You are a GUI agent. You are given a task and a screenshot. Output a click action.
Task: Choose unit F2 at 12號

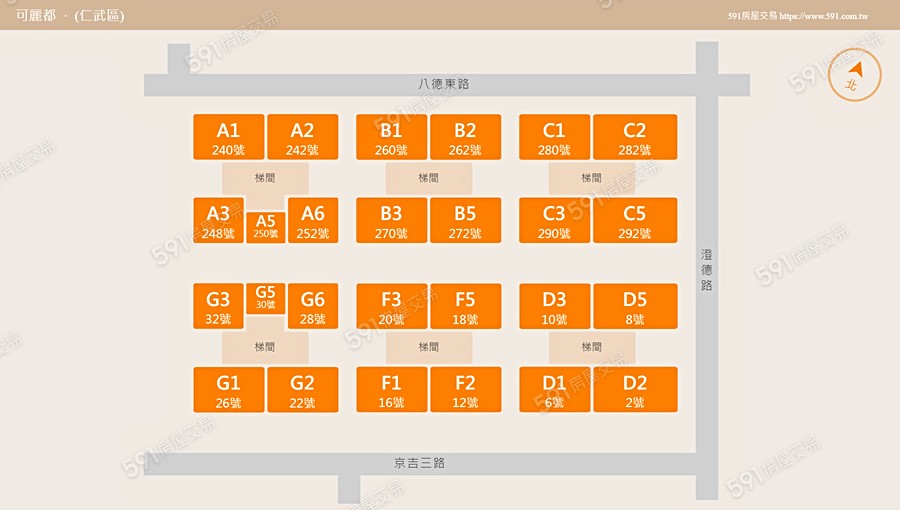click(x=465, y=390)
